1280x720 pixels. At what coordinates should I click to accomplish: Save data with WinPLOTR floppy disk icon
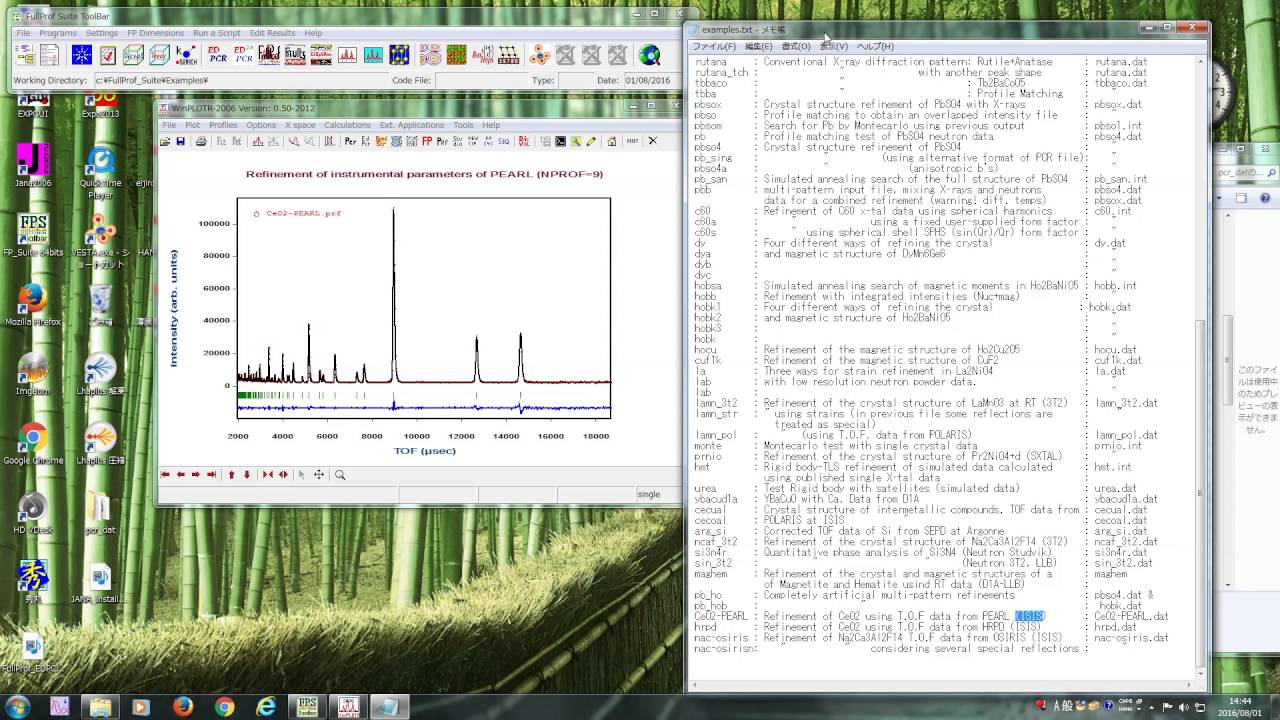[x=180, y=141]
